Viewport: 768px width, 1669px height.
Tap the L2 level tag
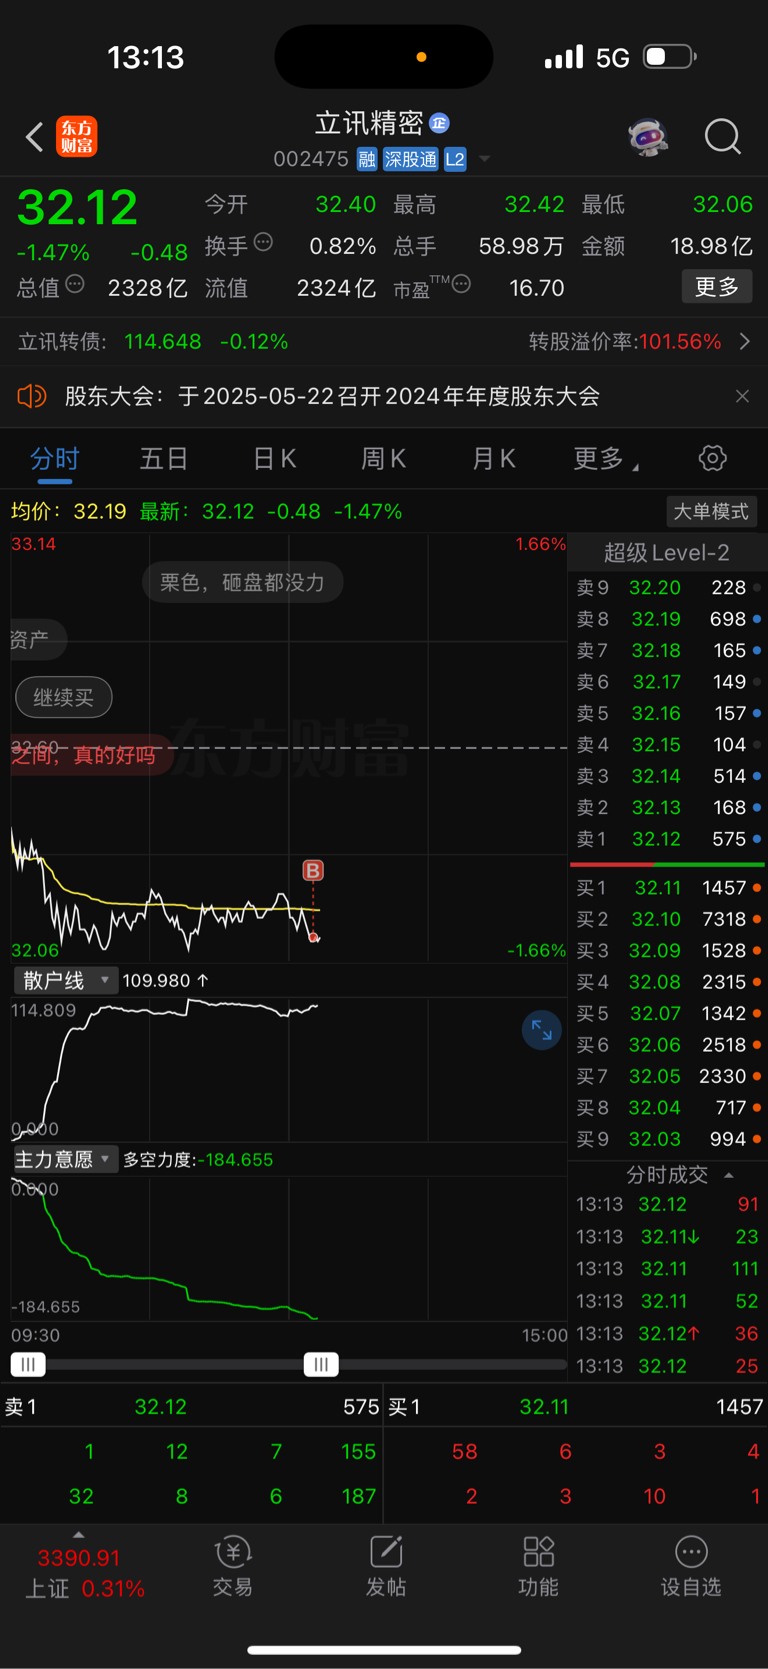[455, 159]
